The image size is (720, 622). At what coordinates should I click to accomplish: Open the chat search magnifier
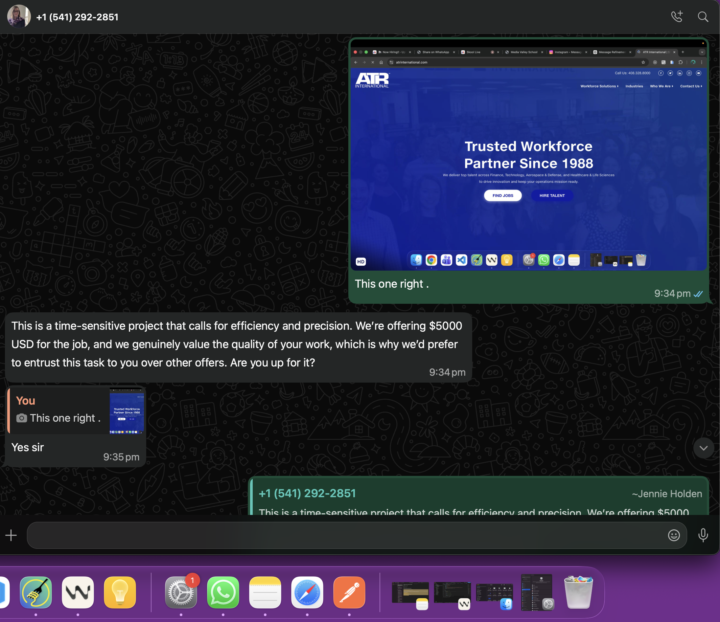pos(703,17)
